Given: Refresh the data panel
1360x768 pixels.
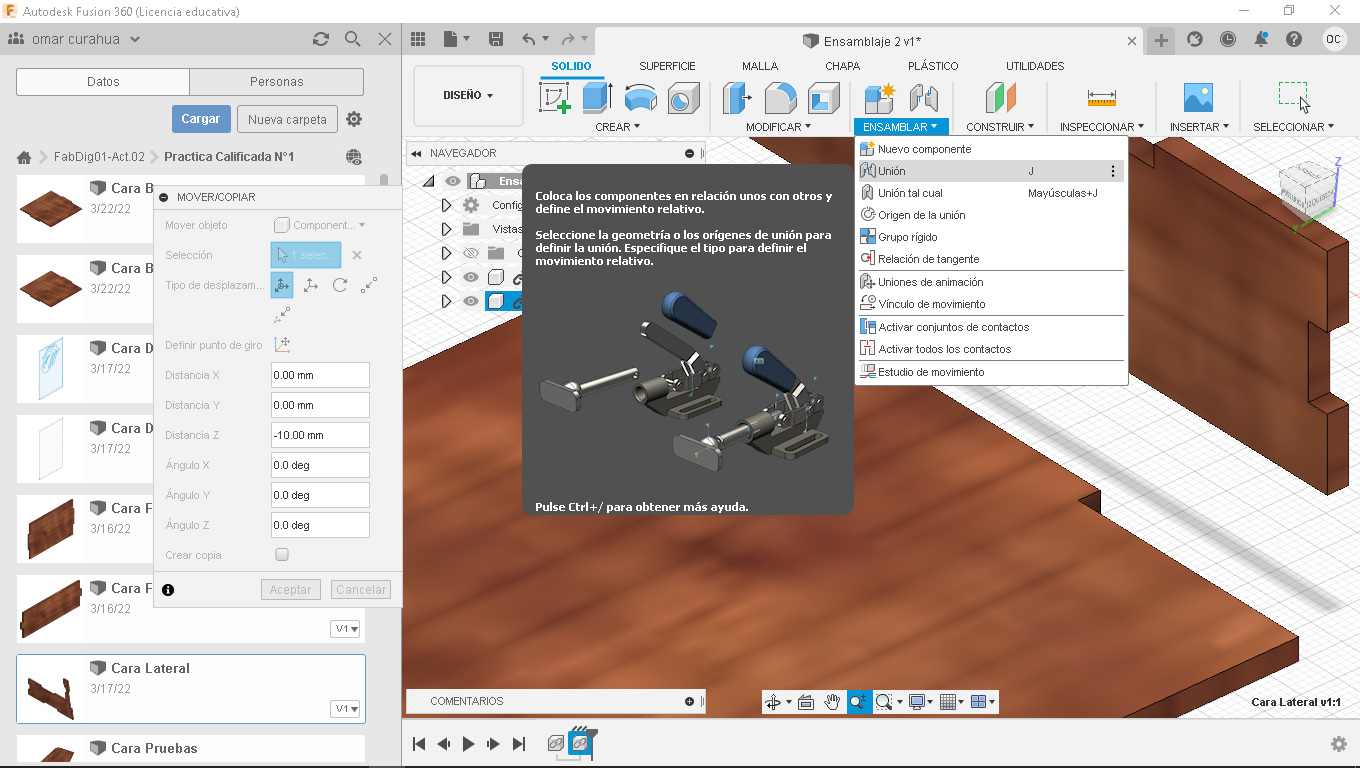Looking at the screenshot, I should pyautogui.click(x=321, y=39).
